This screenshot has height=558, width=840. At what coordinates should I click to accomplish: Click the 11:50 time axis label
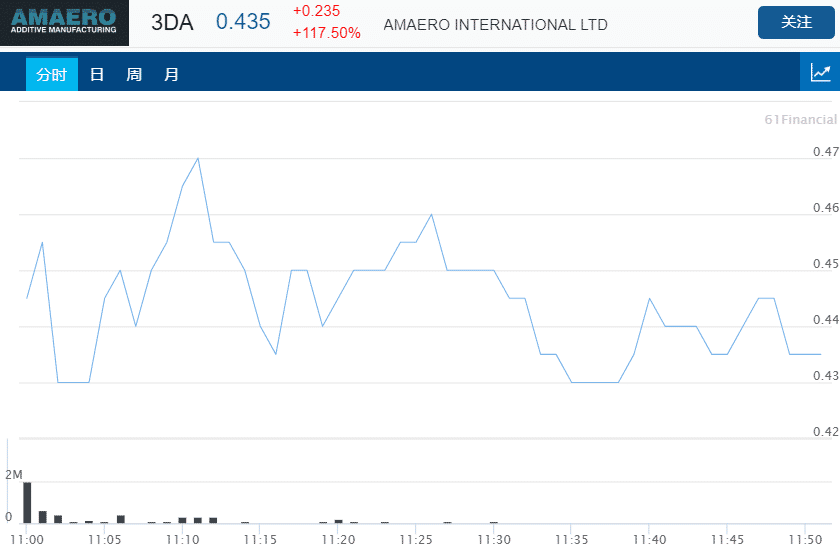(x=805, y=539)
